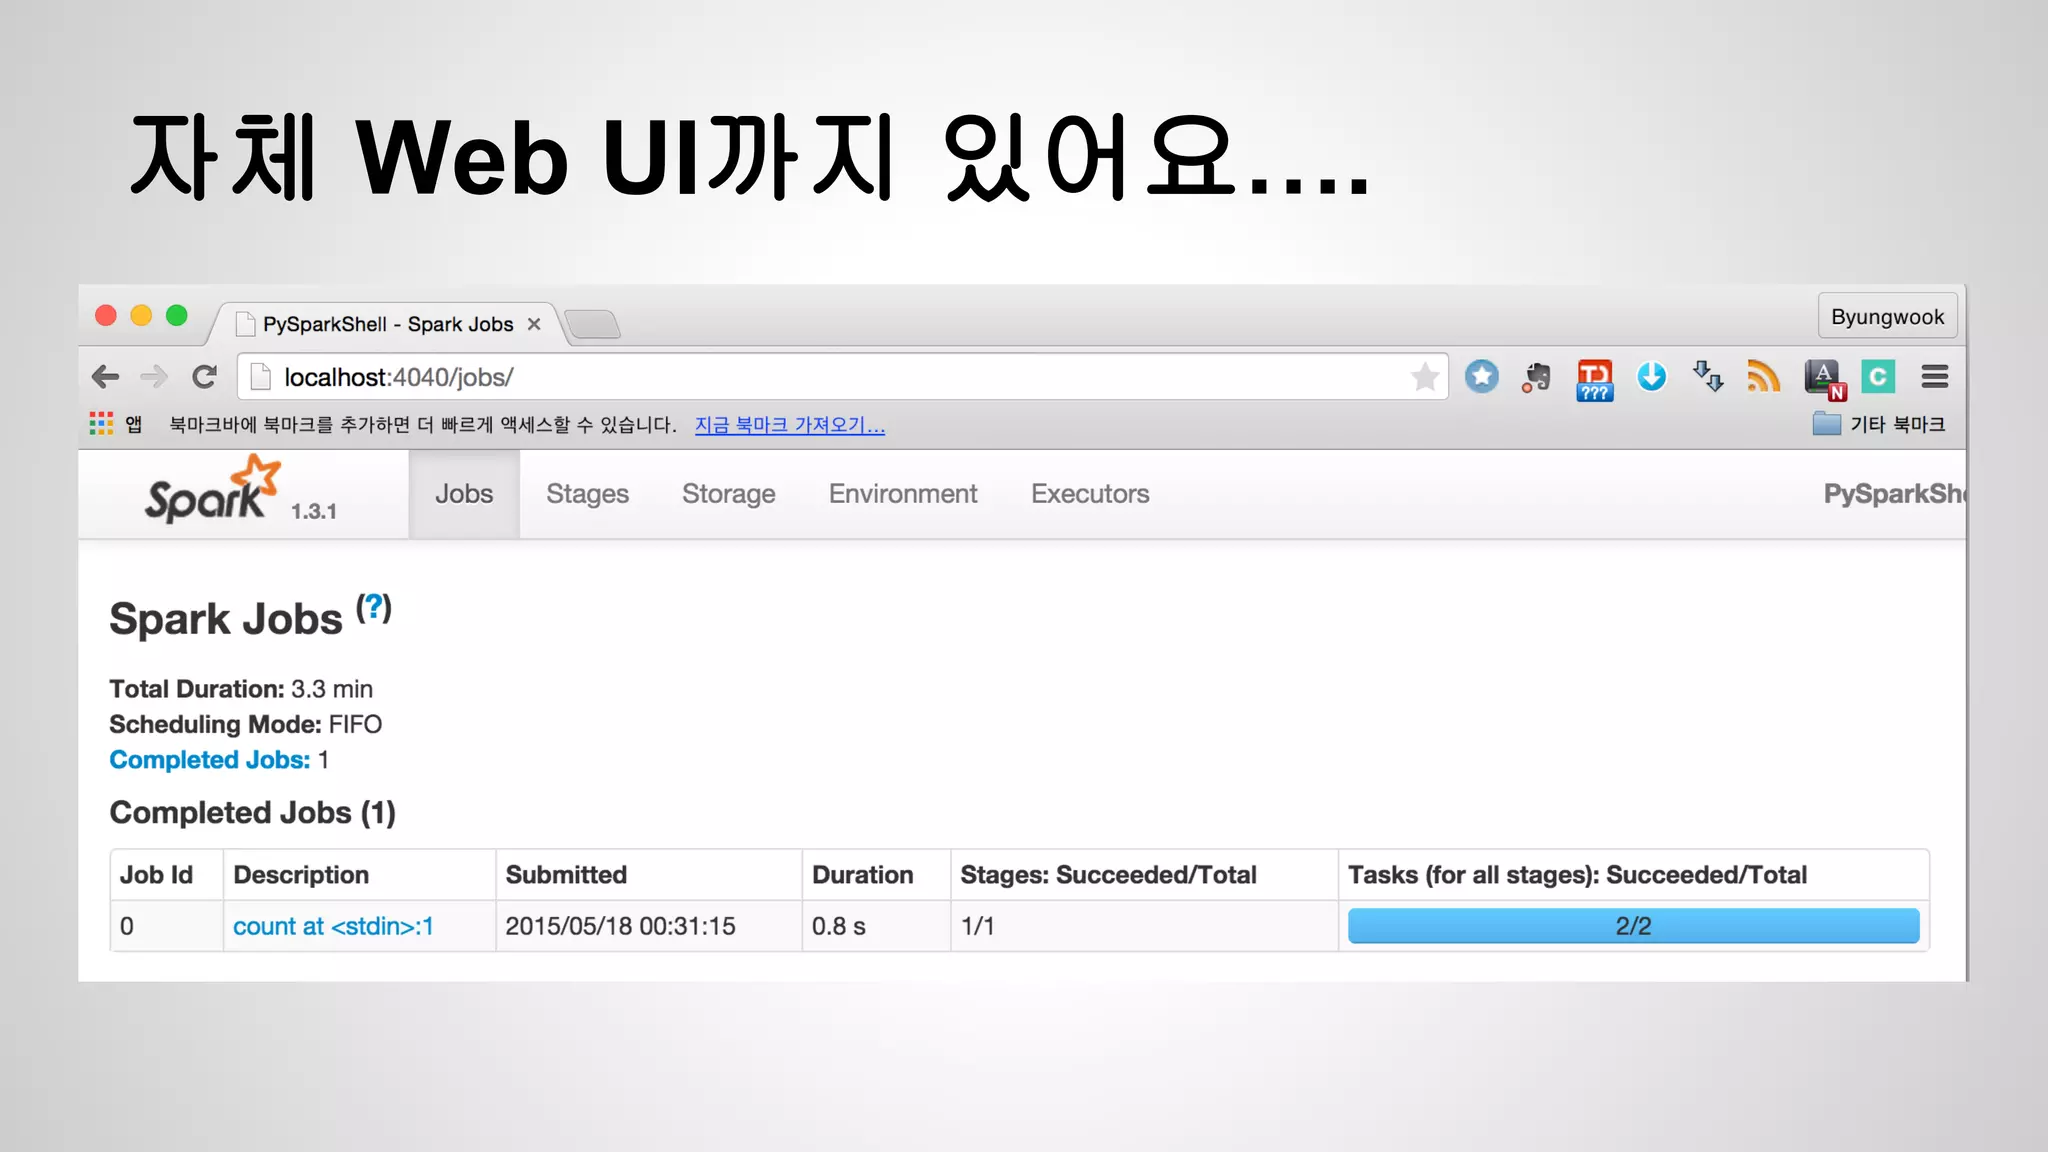
Task: Open the orange RSS feed extension
Action: [x=1764, y=377]
